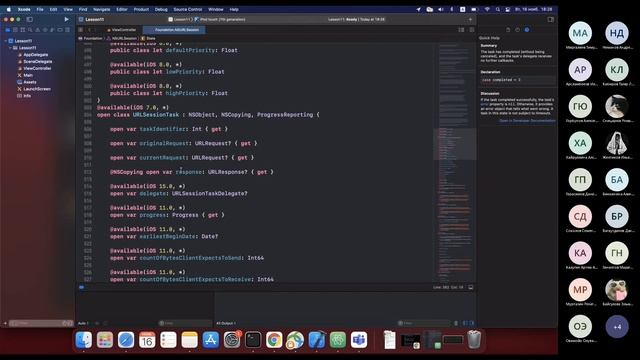Open the Debug menu
640x360 pixels.
pos(161,9)
